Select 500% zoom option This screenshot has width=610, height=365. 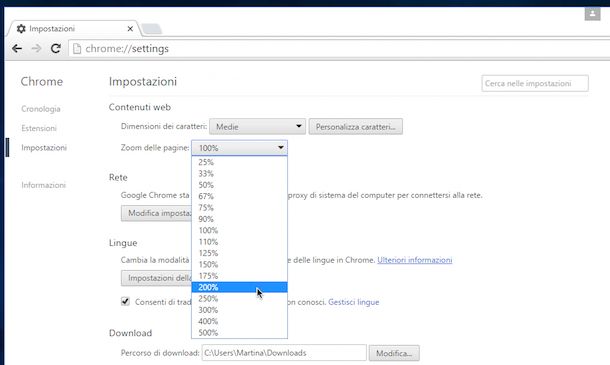(x=240, y=333)
